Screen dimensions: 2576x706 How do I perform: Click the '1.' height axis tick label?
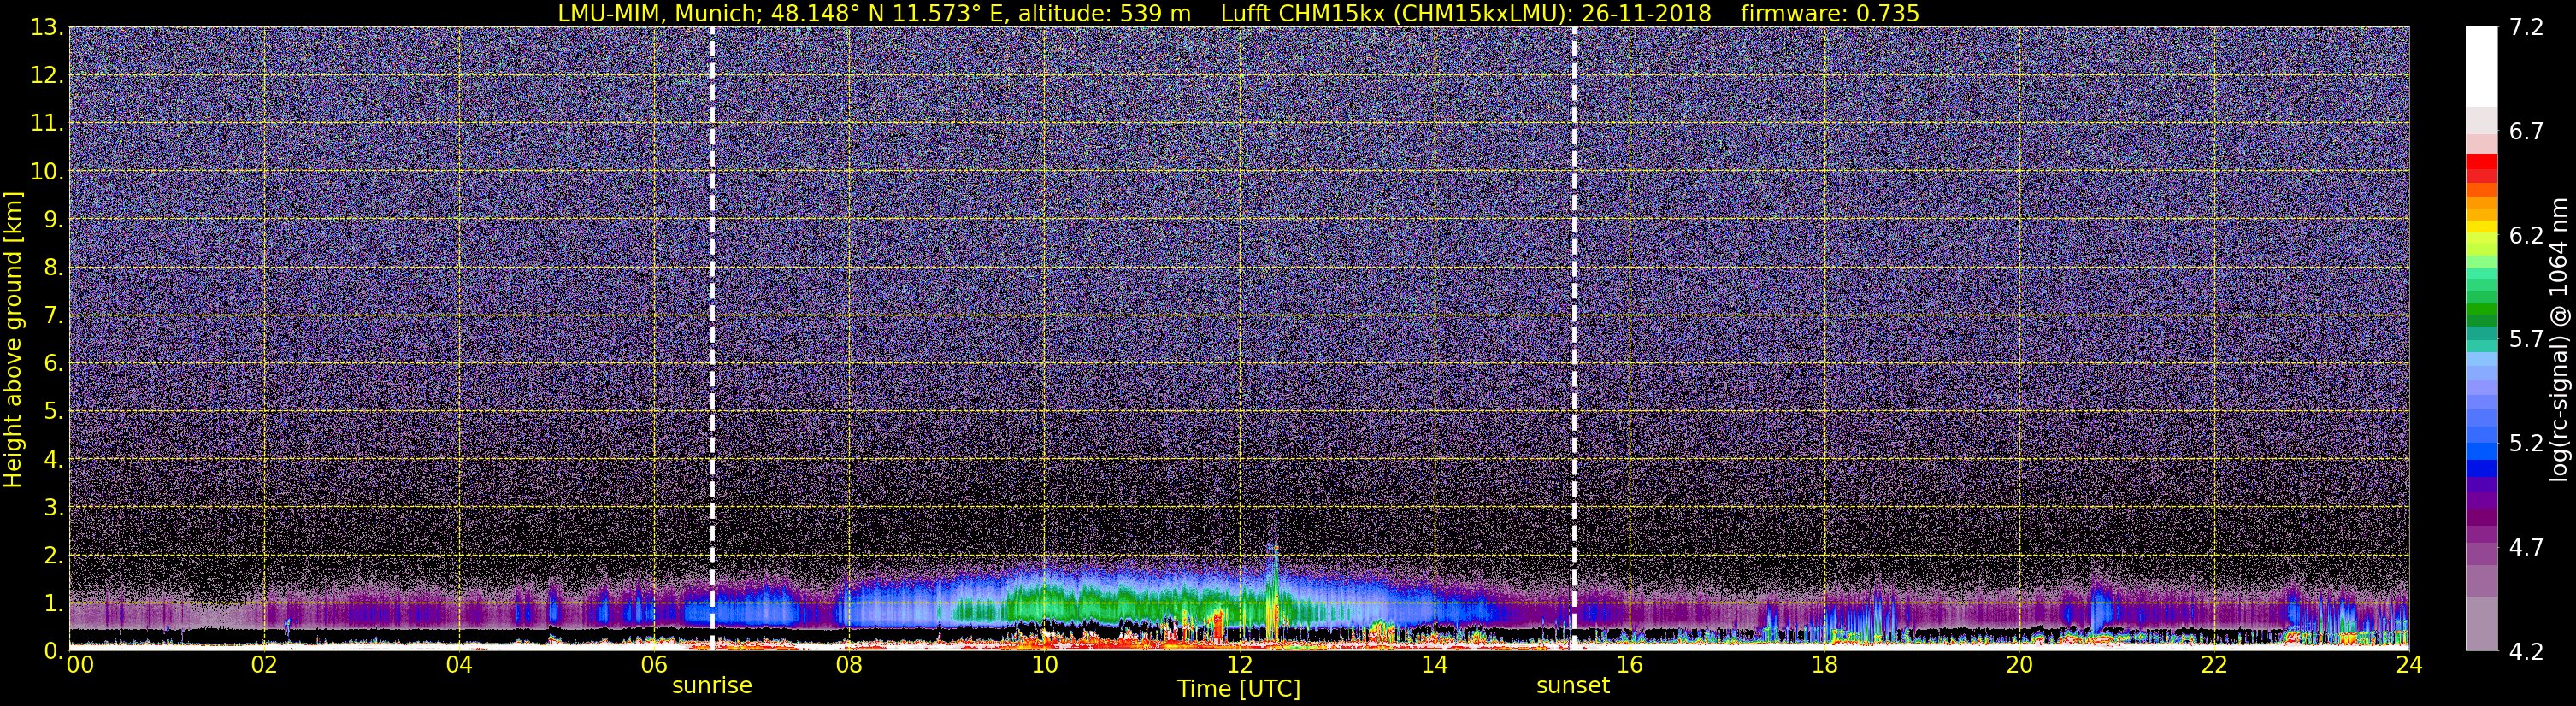click(54, 604)
